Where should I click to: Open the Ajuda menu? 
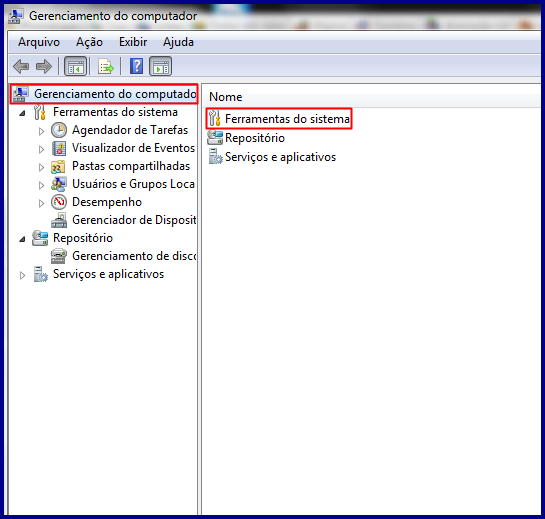tap(178, 42)
